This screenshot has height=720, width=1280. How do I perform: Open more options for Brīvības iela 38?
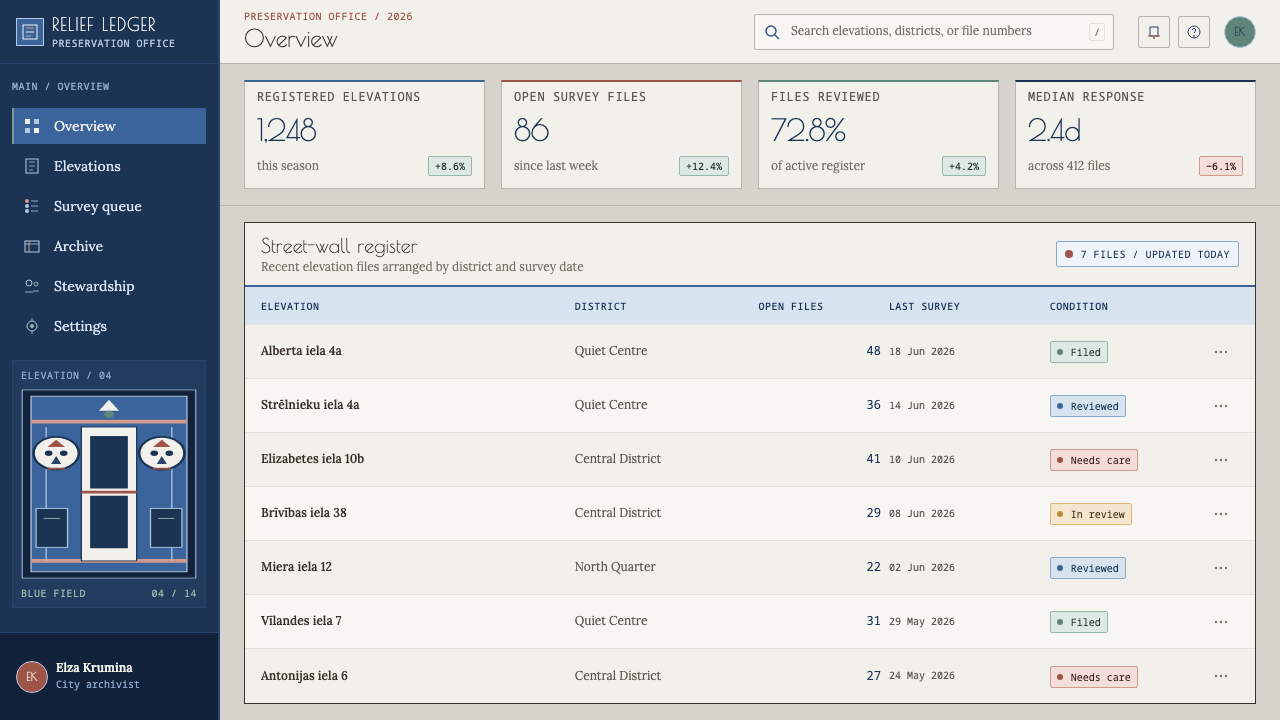coord(1221,514)
